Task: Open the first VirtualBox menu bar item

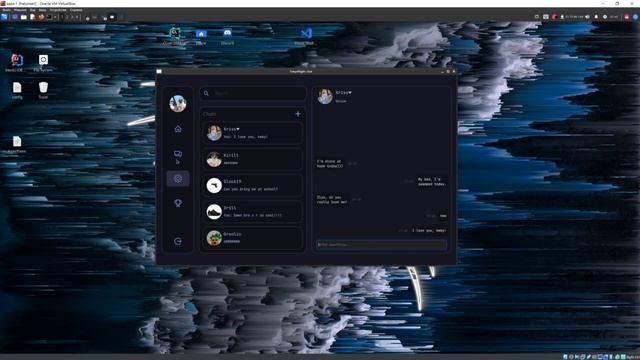Action: point(7,10)
